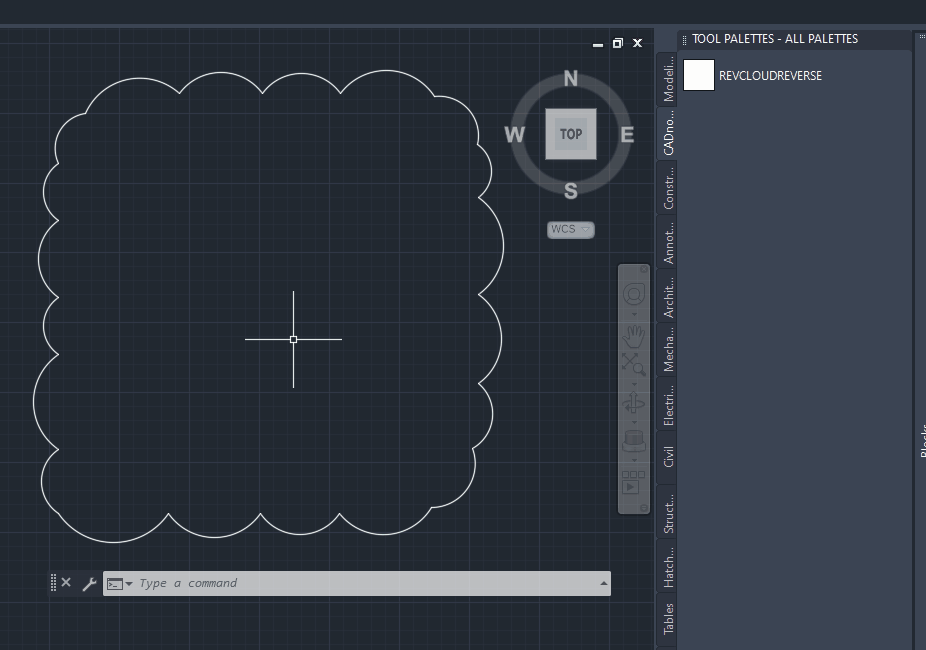This screenshot has height=650, width=926.
Task: Open recent commands with the command line arrow
Action: pos(602,583)
